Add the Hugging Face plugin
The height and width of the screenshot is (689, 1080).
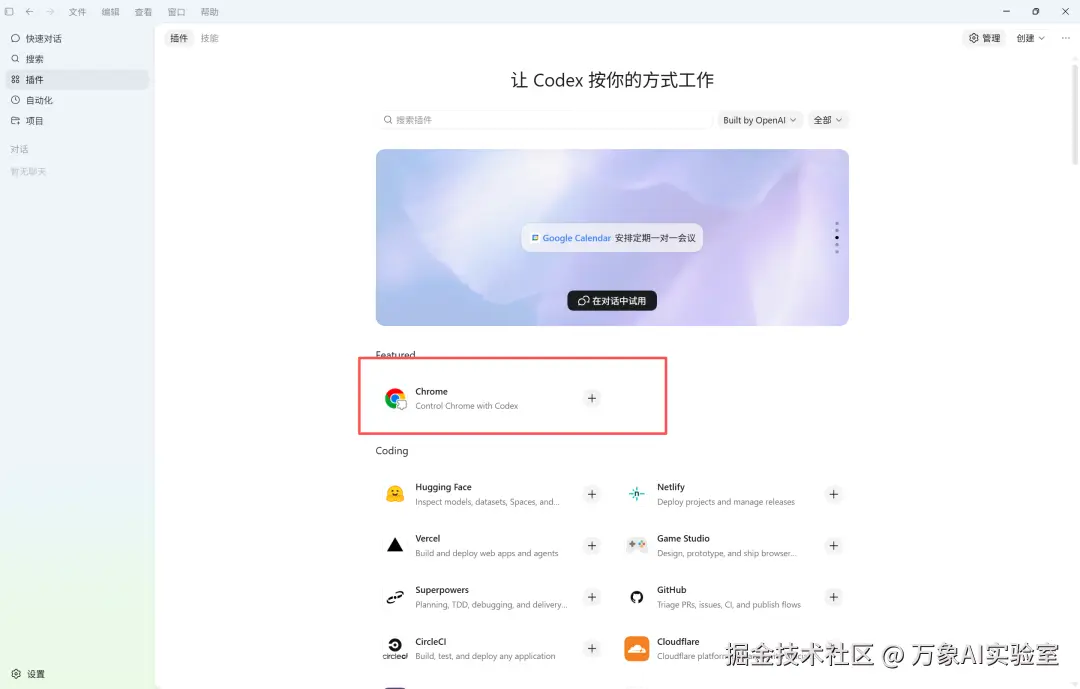tap(592, 494)
